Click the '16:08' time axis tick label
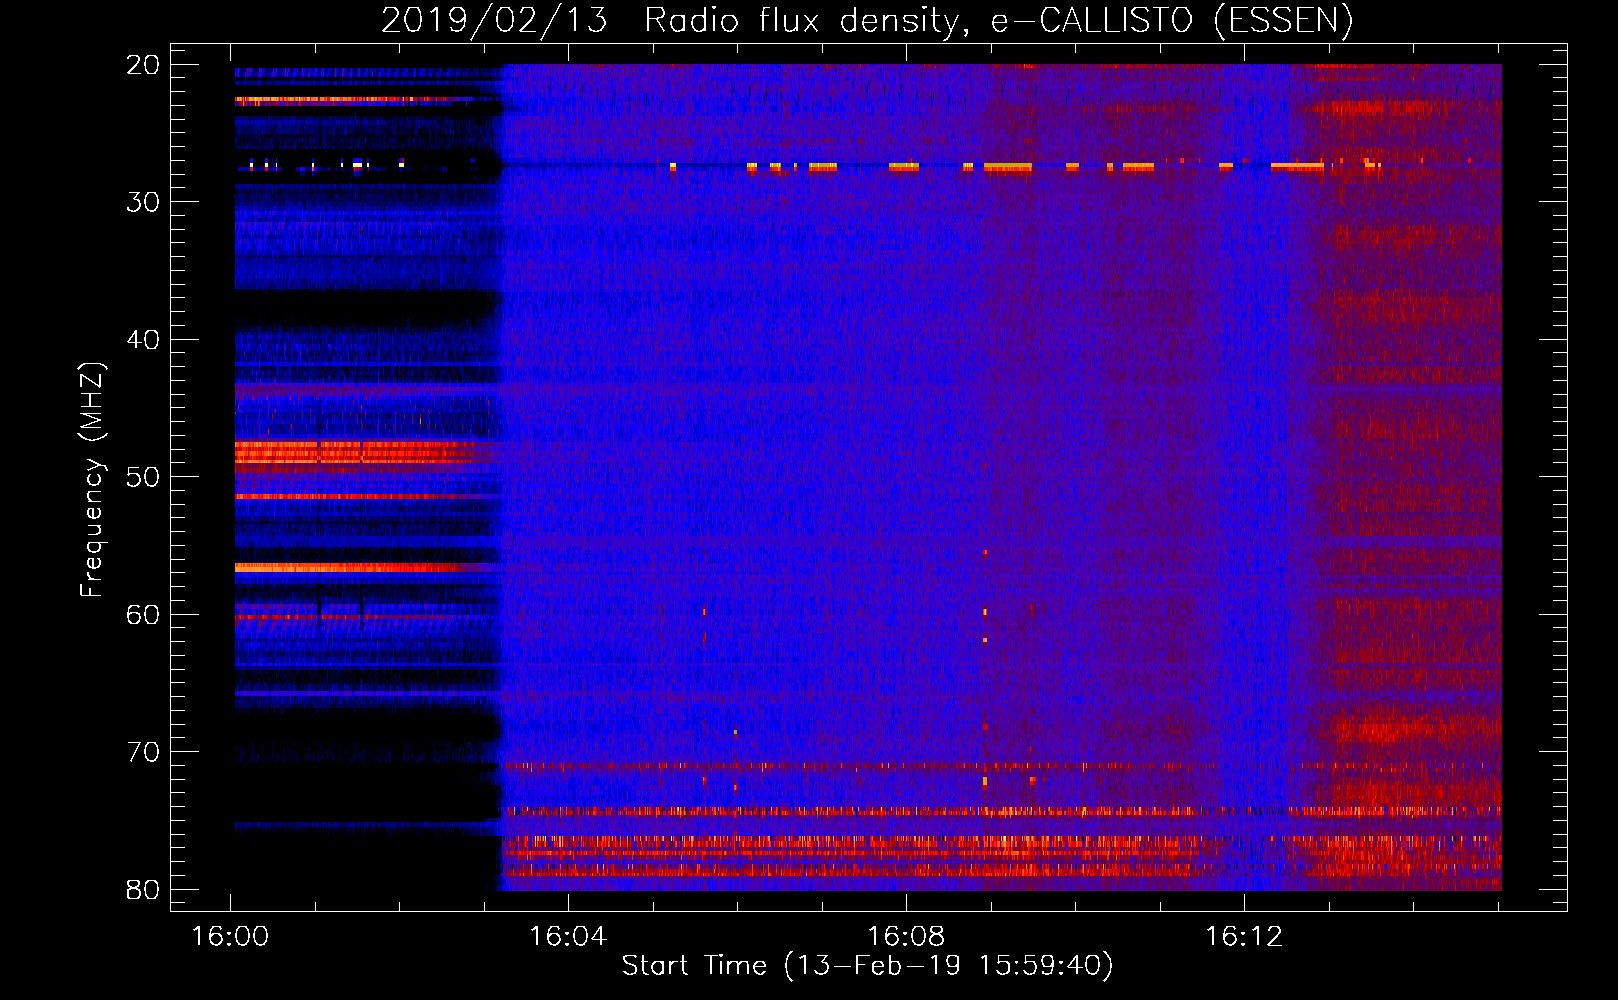The image size is (1618, 1000). 906,937
